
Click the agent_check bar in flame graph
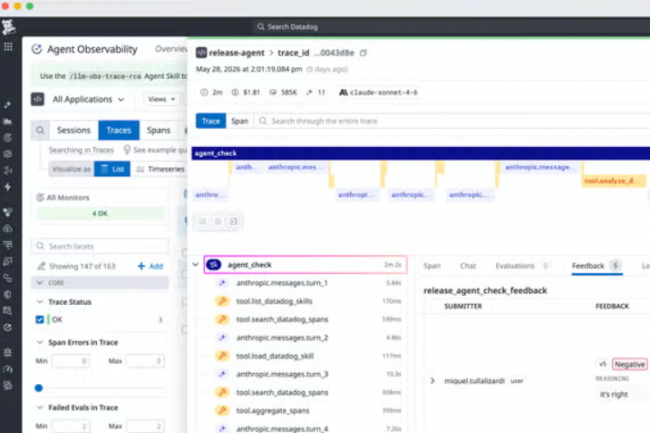coord(420,153)
